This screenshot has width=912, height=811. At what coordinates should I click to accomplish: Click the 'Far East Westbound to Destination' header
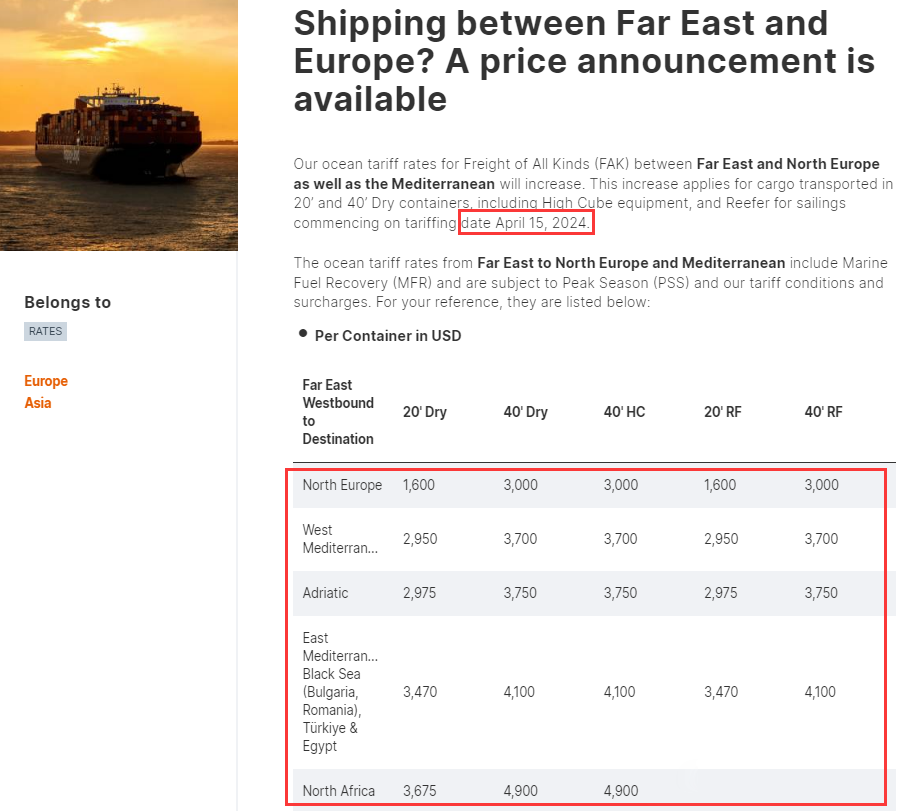click(x=338, y=412)
